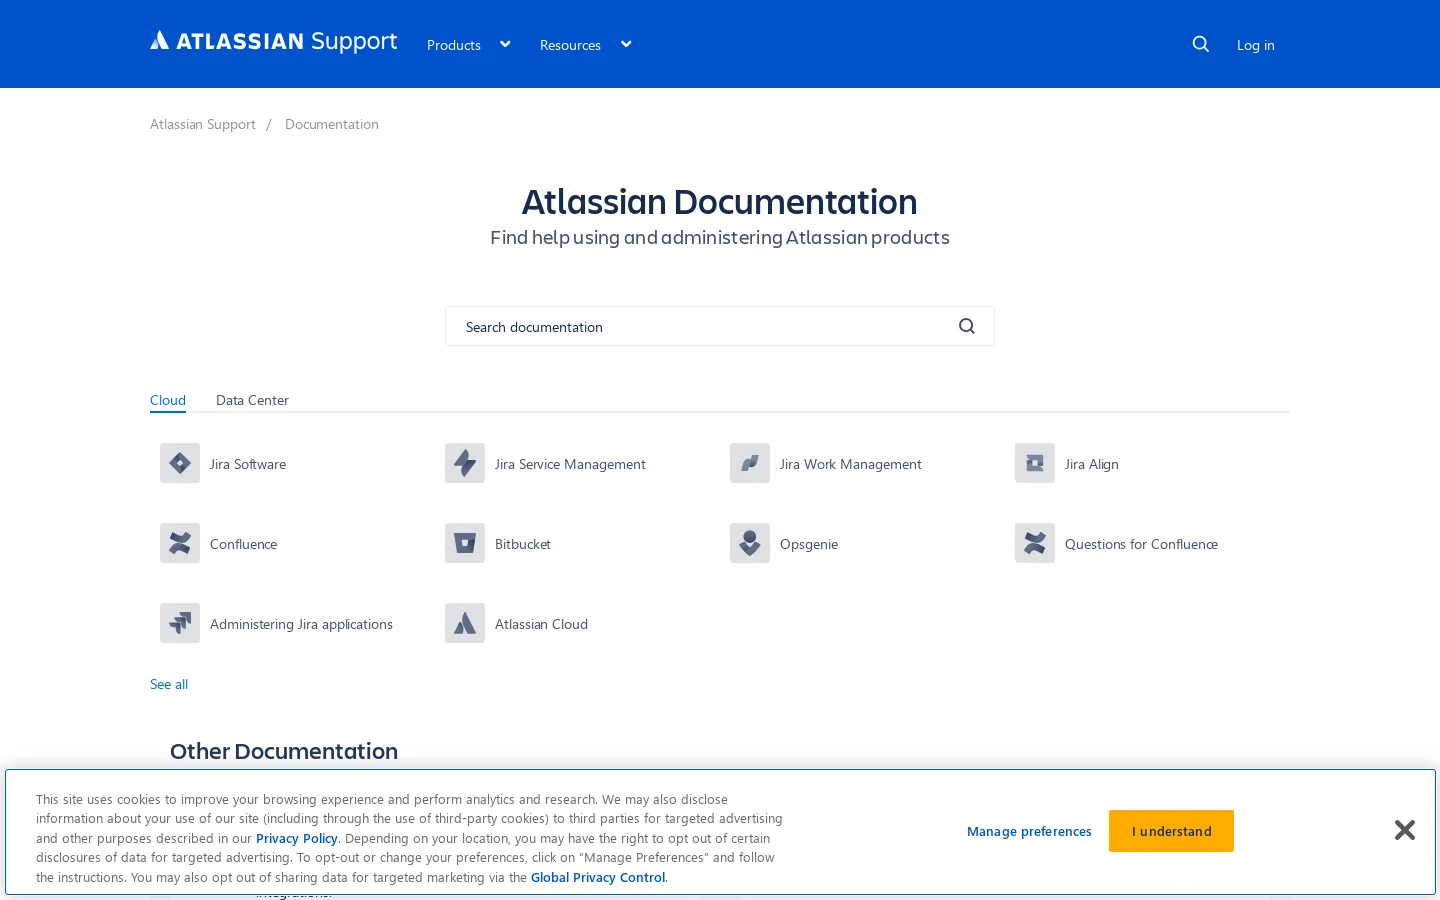Image resolution: width=1440 pixels, height=900 pixels.
Task: Click the Jira Work Management icon
Action: [750, 463]
